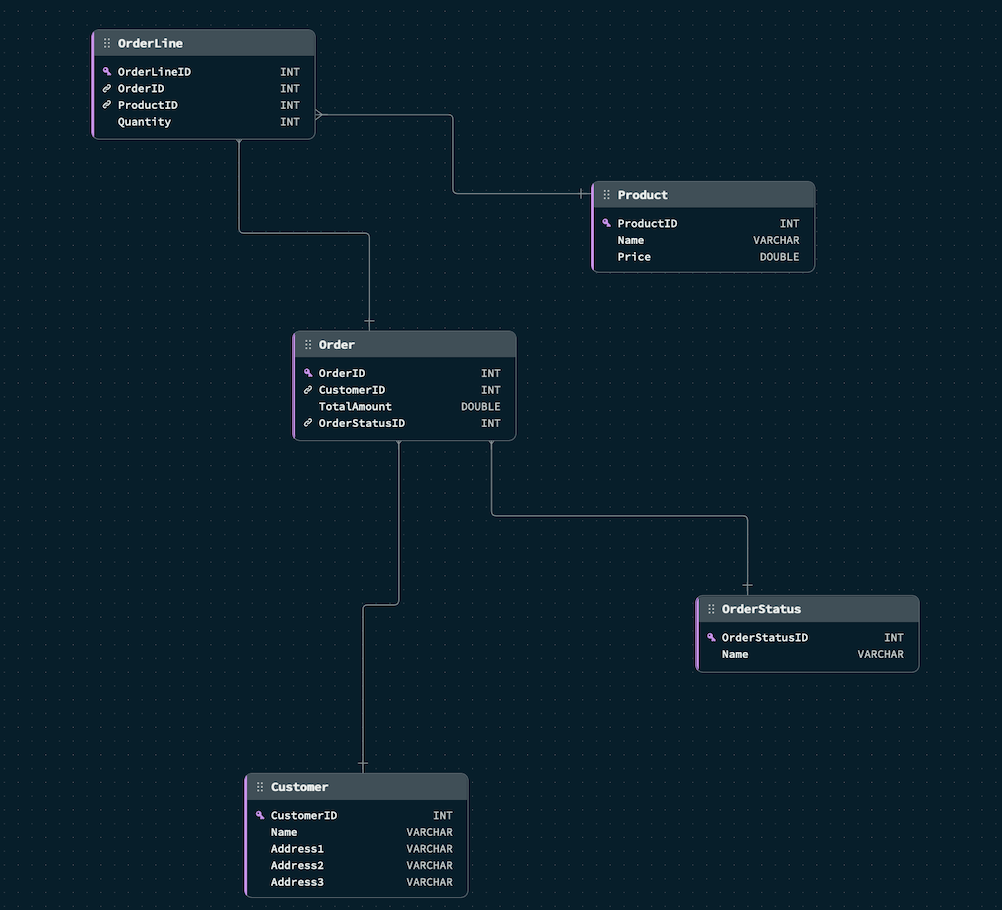
Task: Click the VARCHAR type of Address3
Action: [x=429, y=882]
